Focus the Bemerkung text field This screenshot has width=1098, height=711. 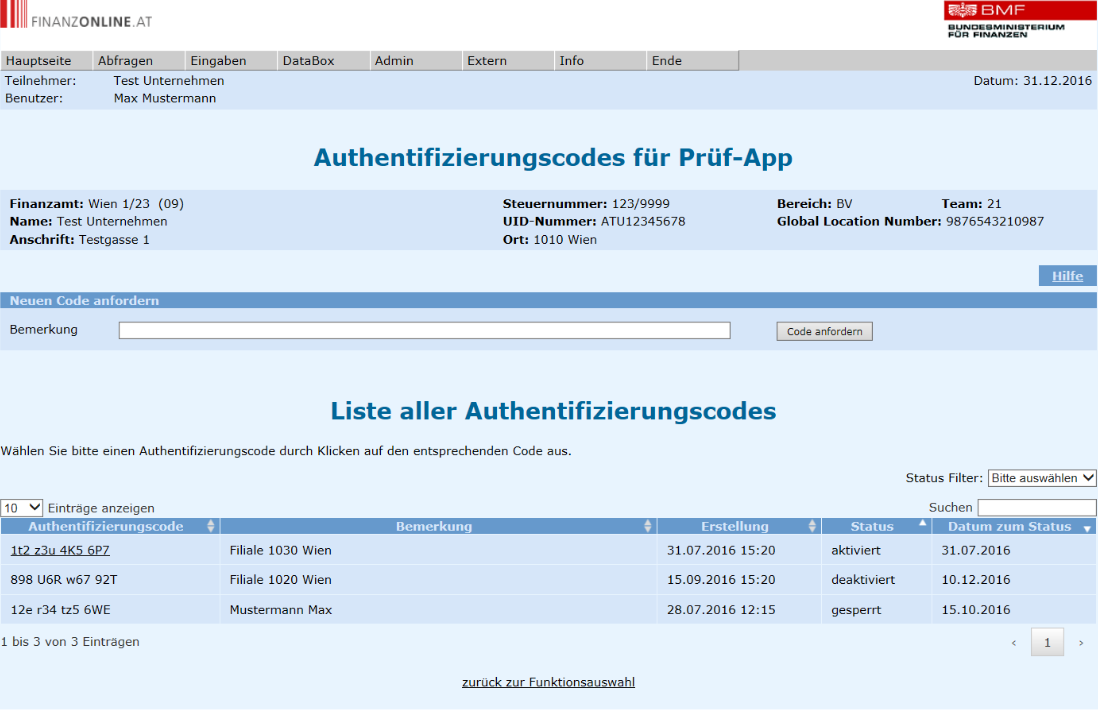pos(424,331)
